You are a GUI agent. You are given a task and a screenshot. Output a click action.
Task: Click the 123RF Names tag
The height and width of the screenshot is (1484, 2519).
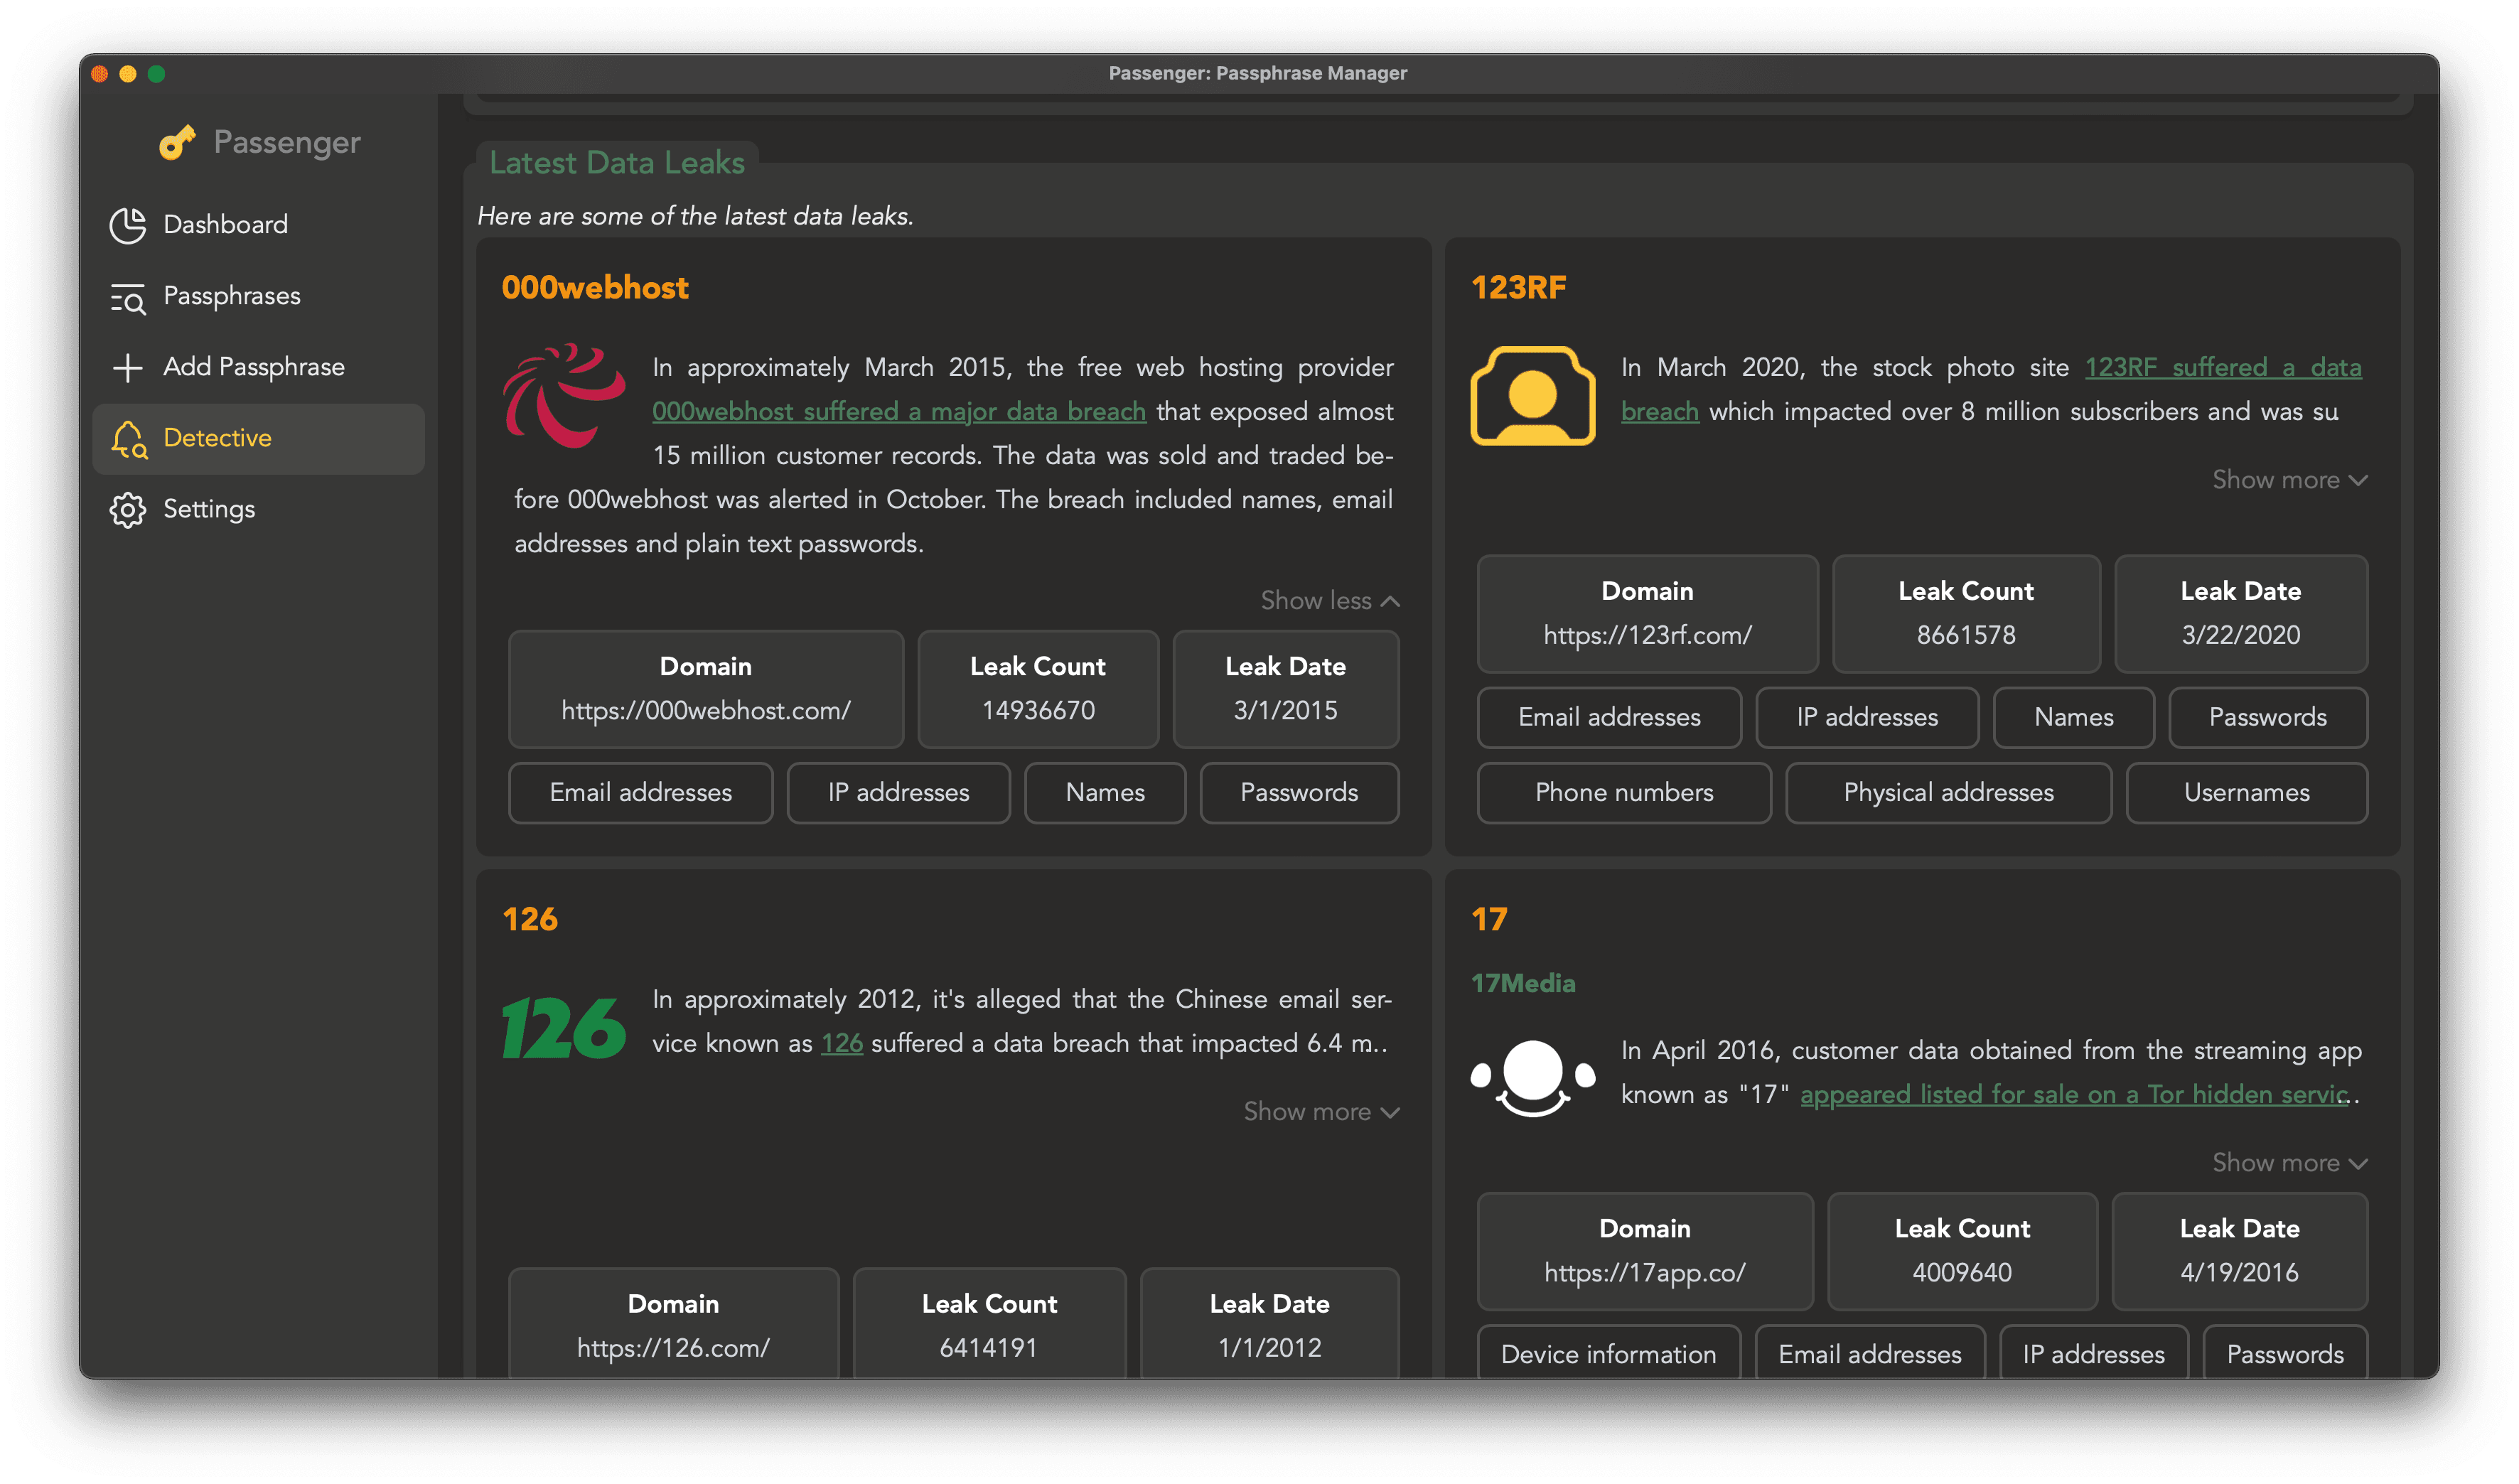tap(2073, 718)
